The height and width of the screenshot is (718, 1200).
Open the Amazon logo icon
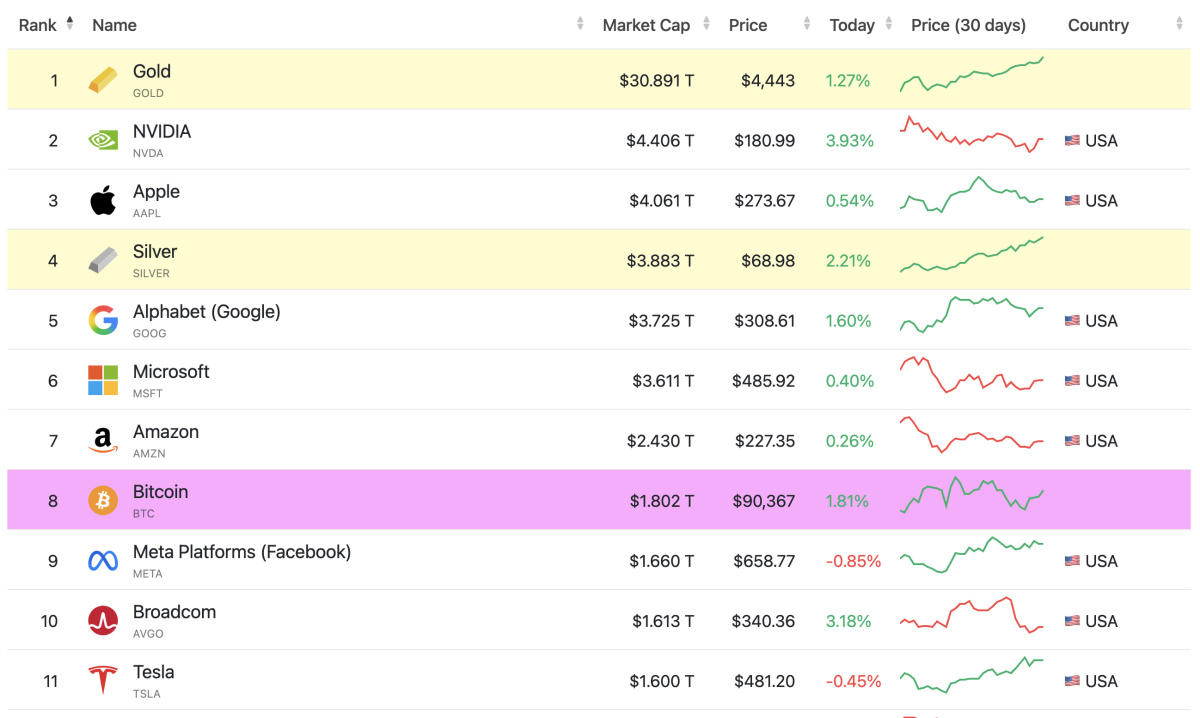point(102,441)
